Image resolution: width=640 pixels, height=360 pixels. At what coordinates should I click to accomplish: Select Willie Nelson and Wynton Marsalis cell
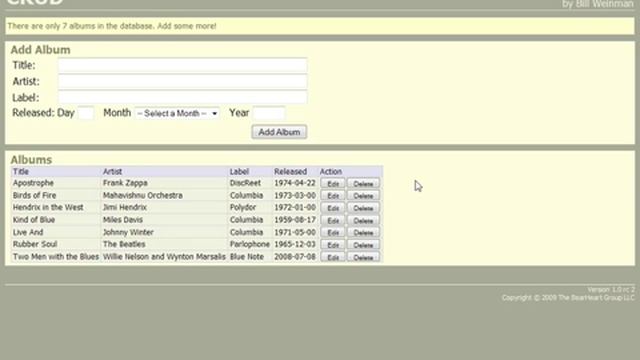(164, 257)
